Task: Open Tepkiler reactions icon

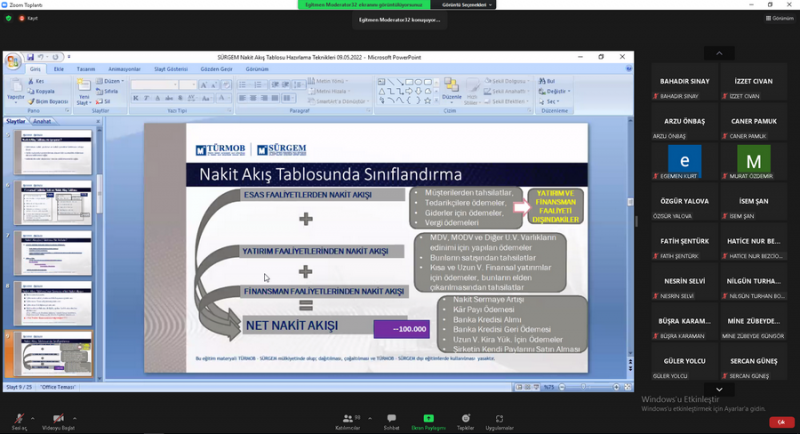Action: click(x=465, y=418)
